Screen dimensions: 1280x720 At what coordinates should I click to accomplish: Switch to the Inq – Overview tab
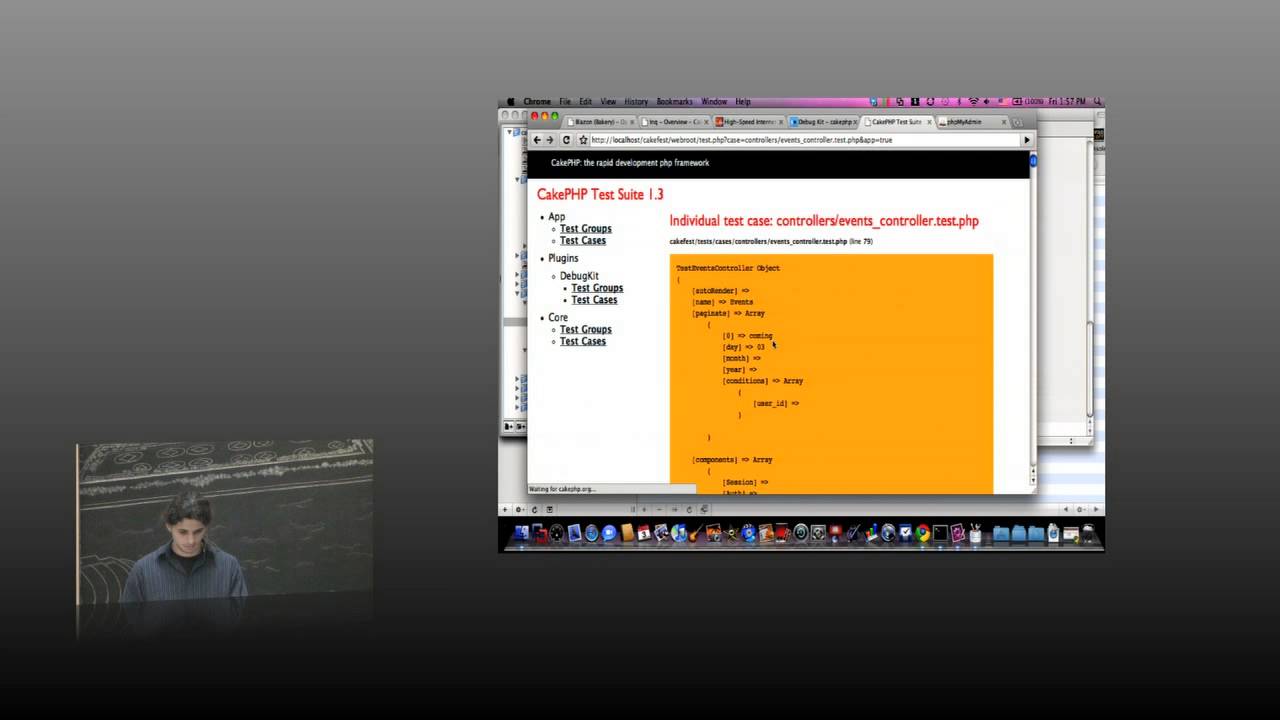(x=675, y=122)
